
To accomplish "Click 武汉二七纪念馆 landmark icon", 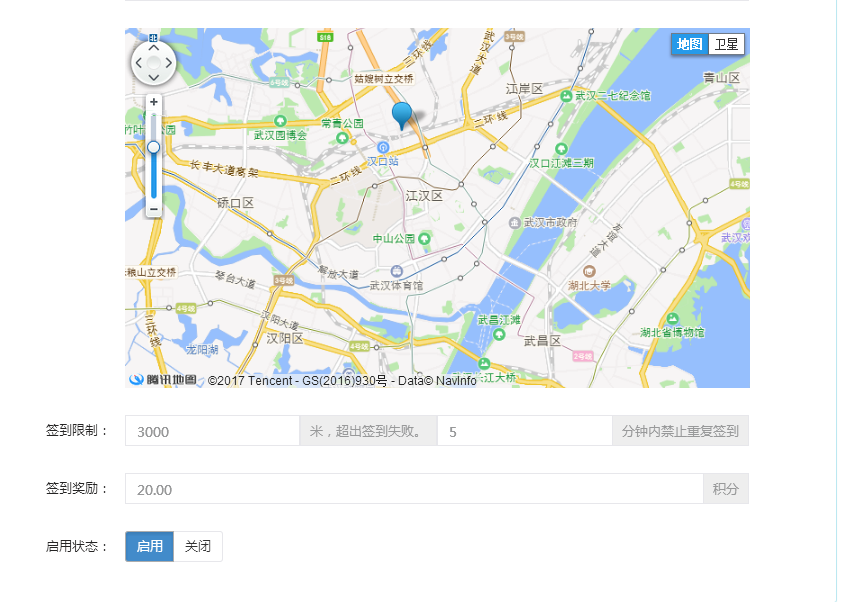I will click(x=566, y=96).
